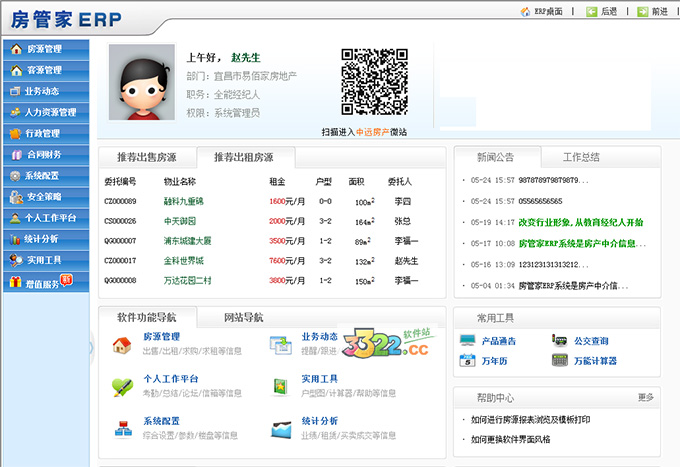The width and height of the screenshot is (680, 467).
Task: Select the 网站导航 tab
Action: tap(244, 317)
